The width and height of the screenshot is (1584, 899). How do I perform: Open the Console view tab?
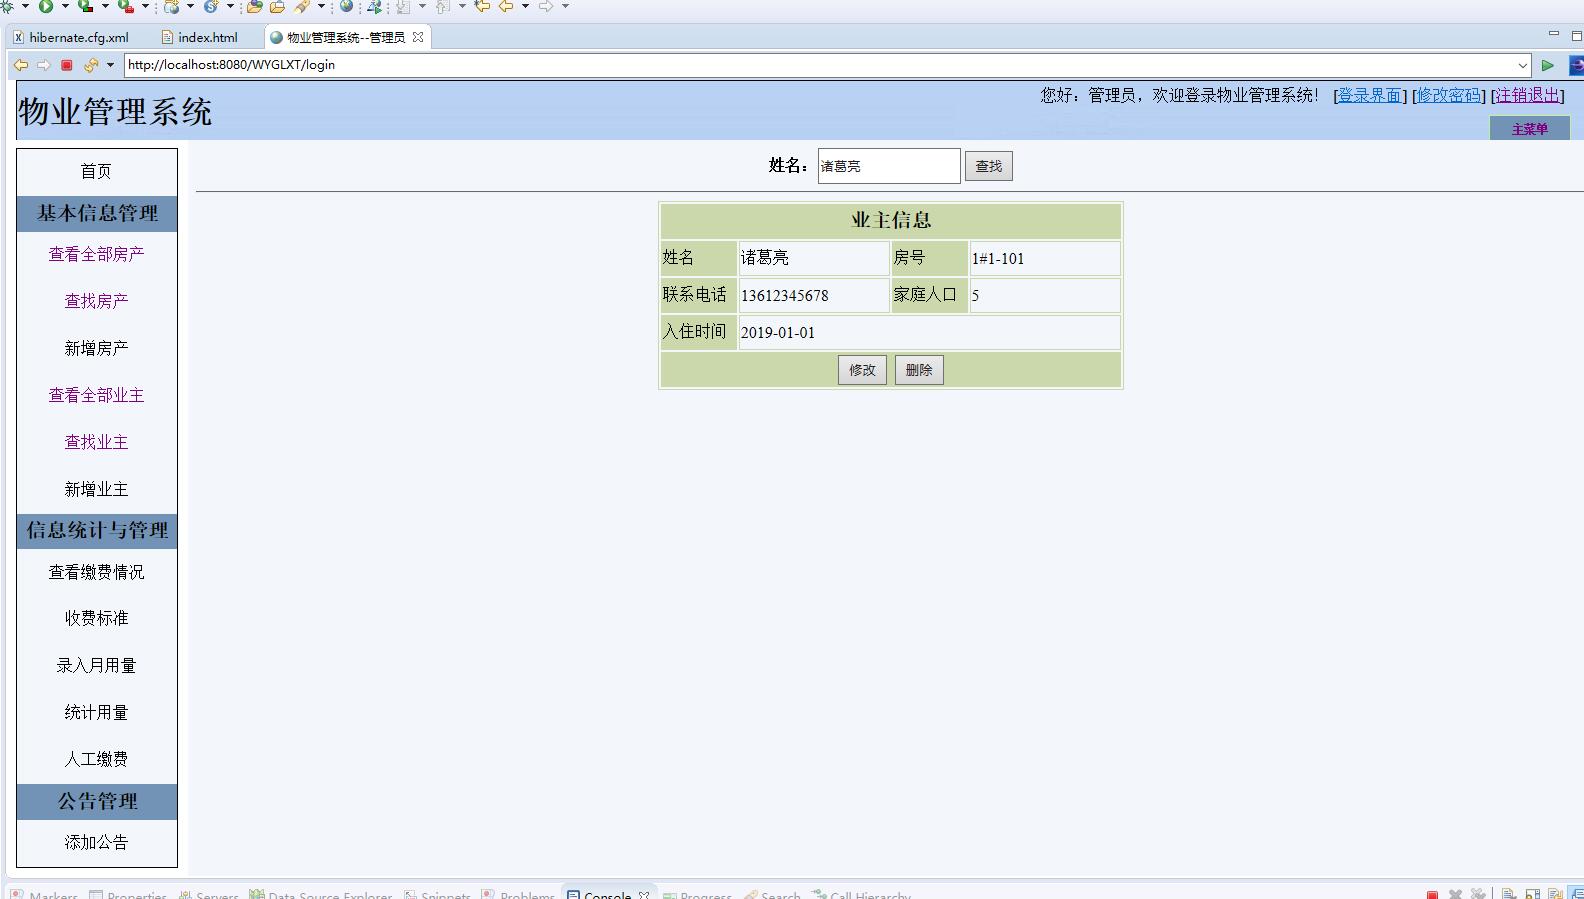tap(608, 894)
